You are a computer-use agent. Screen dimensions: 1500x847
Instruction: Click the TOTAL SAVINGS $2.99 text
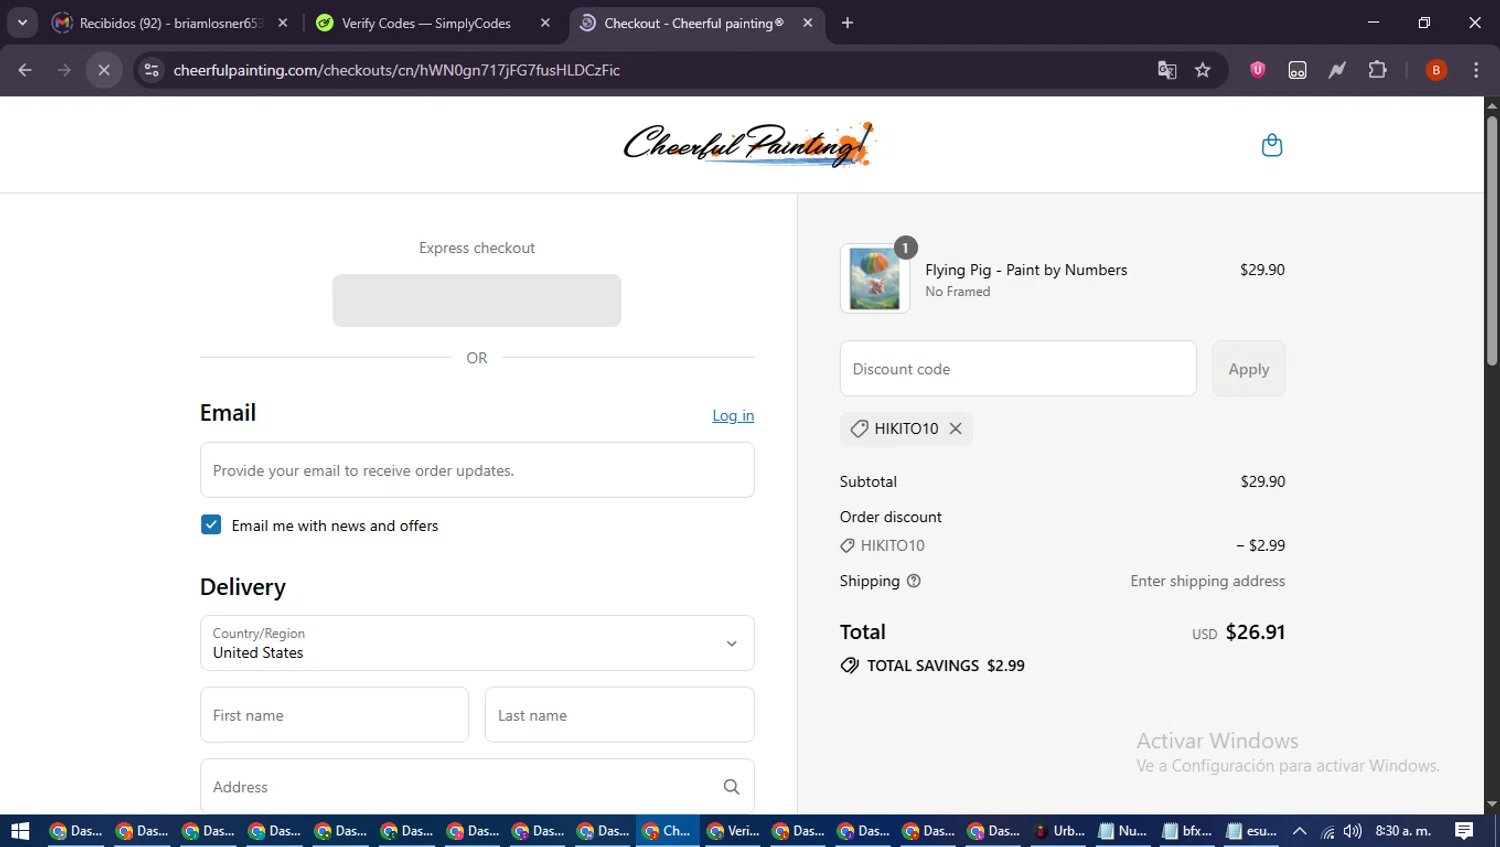[x=945, y=666]
